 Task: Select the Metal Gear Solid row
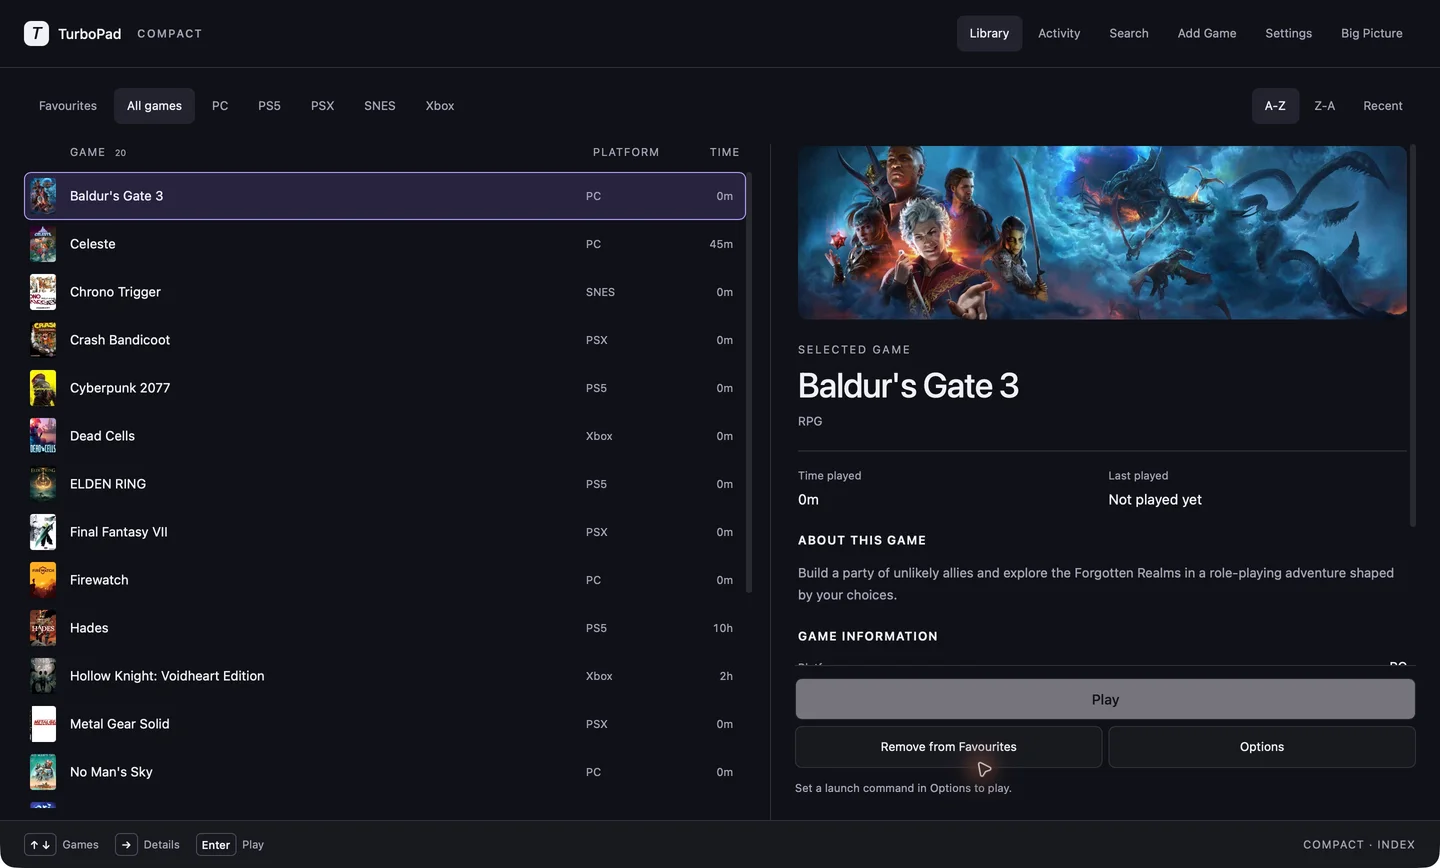pos(385,724)
